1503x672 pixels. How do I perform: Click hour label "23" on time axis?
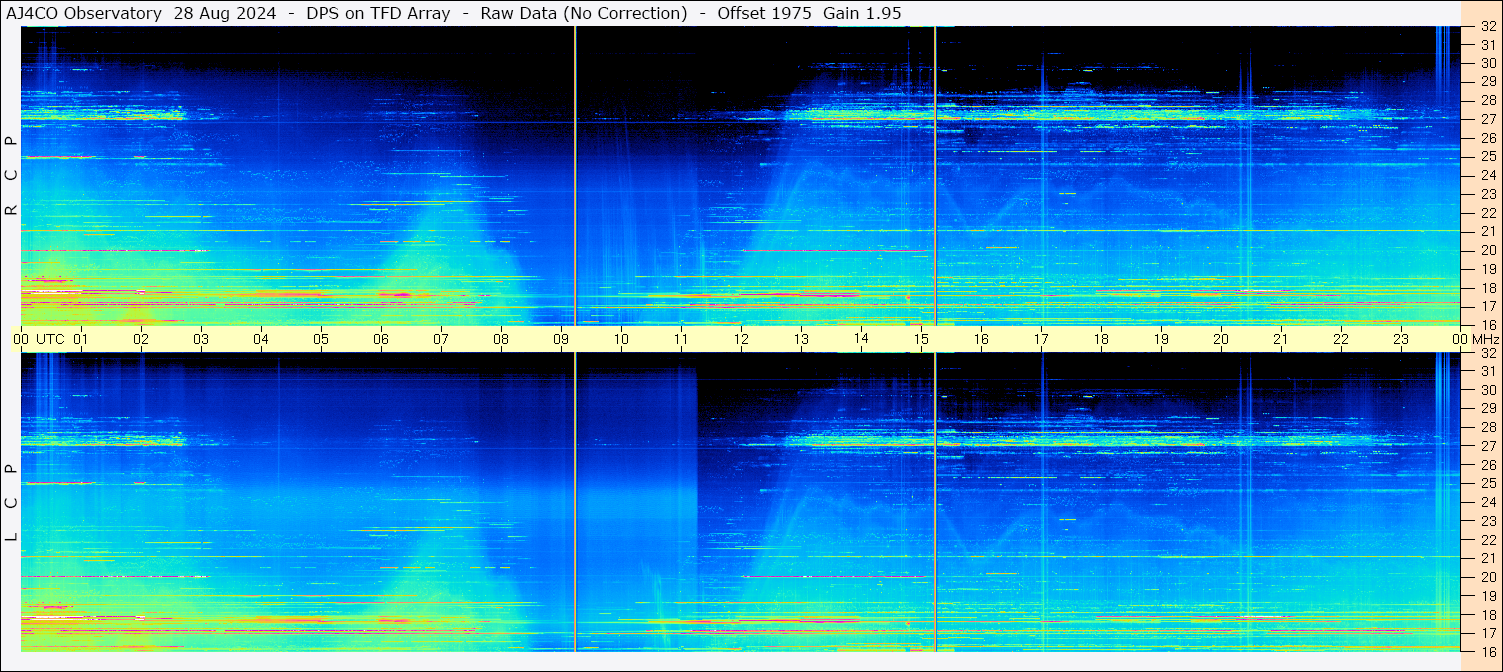coord(1401,339)
